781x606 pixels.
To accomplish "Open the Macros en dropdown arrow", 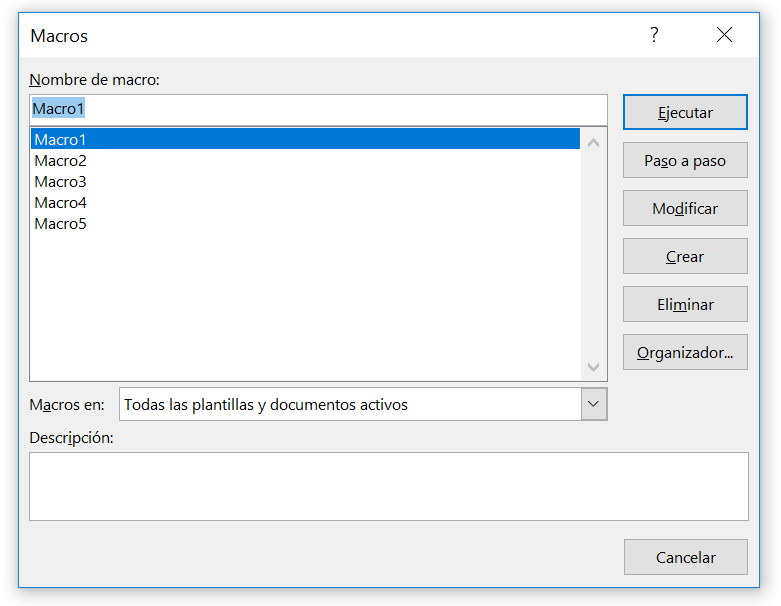I will [594, 404].
